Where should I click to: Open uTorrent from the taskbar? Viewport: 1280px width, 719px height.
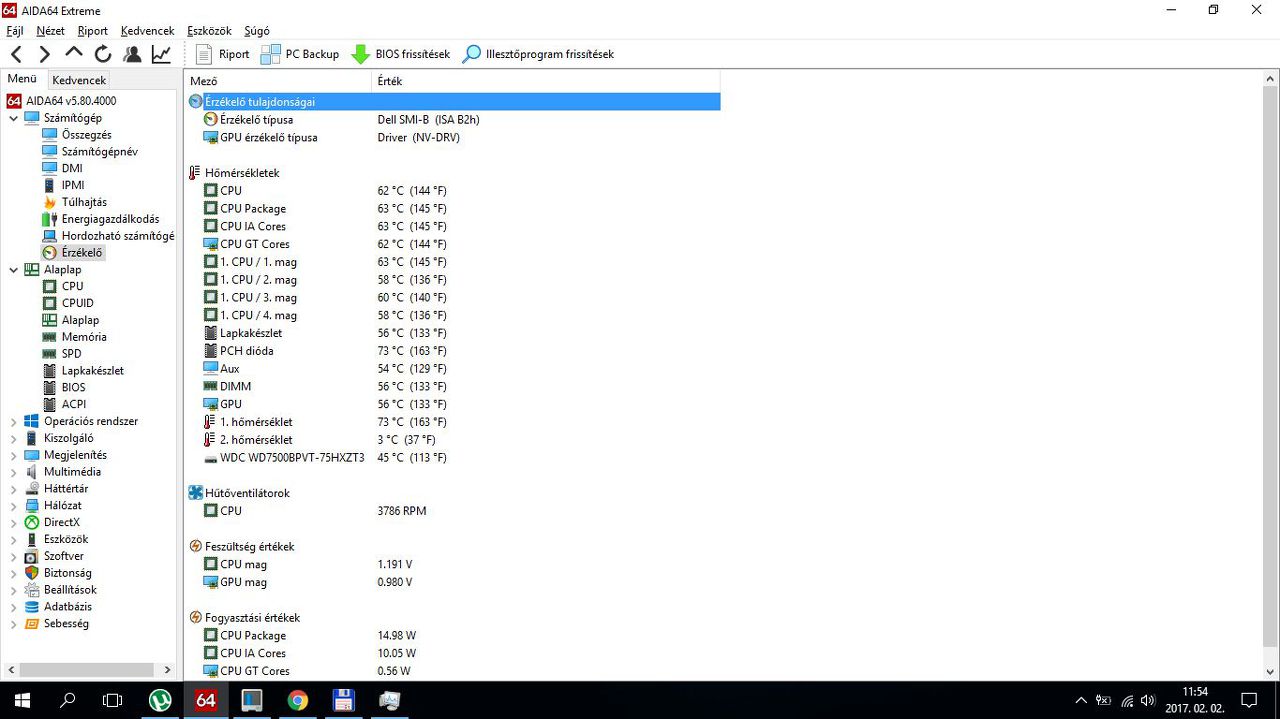[160, 700]
